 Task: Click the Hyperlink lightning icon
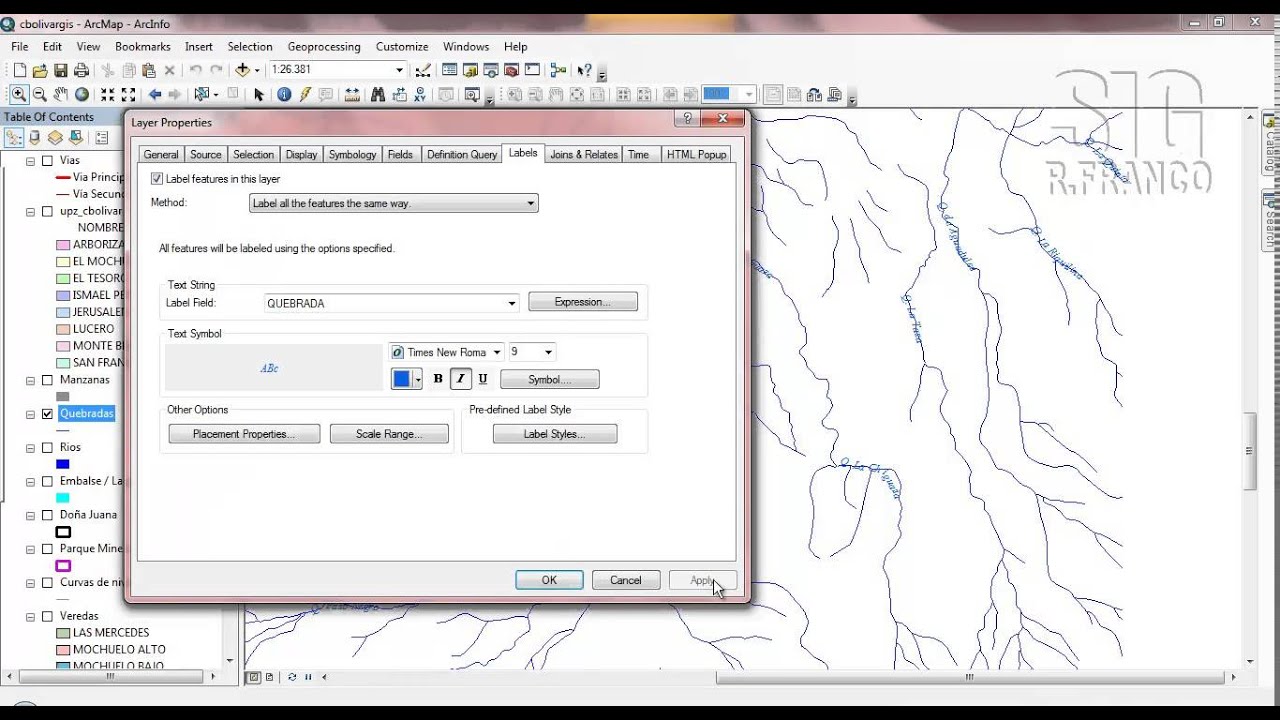click(305, 94)
